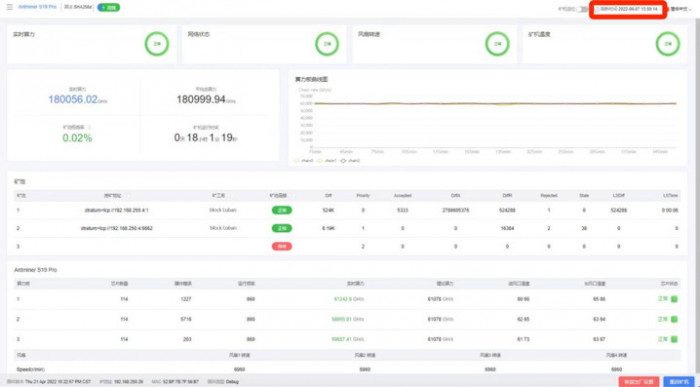Click the red restore factory settings button
Viewport: 700px width, 387px height.
click(x=639, y=382)
